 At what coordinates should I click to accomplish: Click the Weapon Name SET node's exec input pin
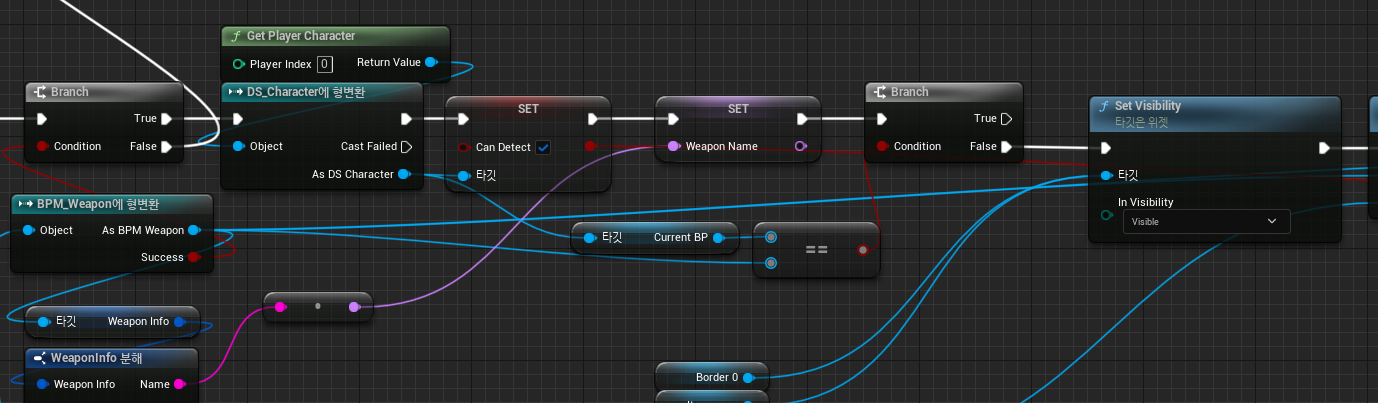point(673,119)
